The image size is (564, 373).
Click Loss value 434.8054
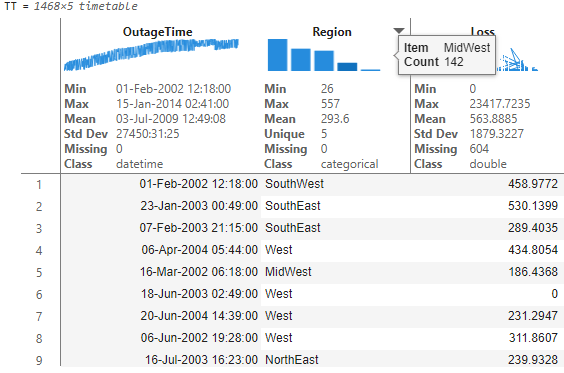pos(533,250)
